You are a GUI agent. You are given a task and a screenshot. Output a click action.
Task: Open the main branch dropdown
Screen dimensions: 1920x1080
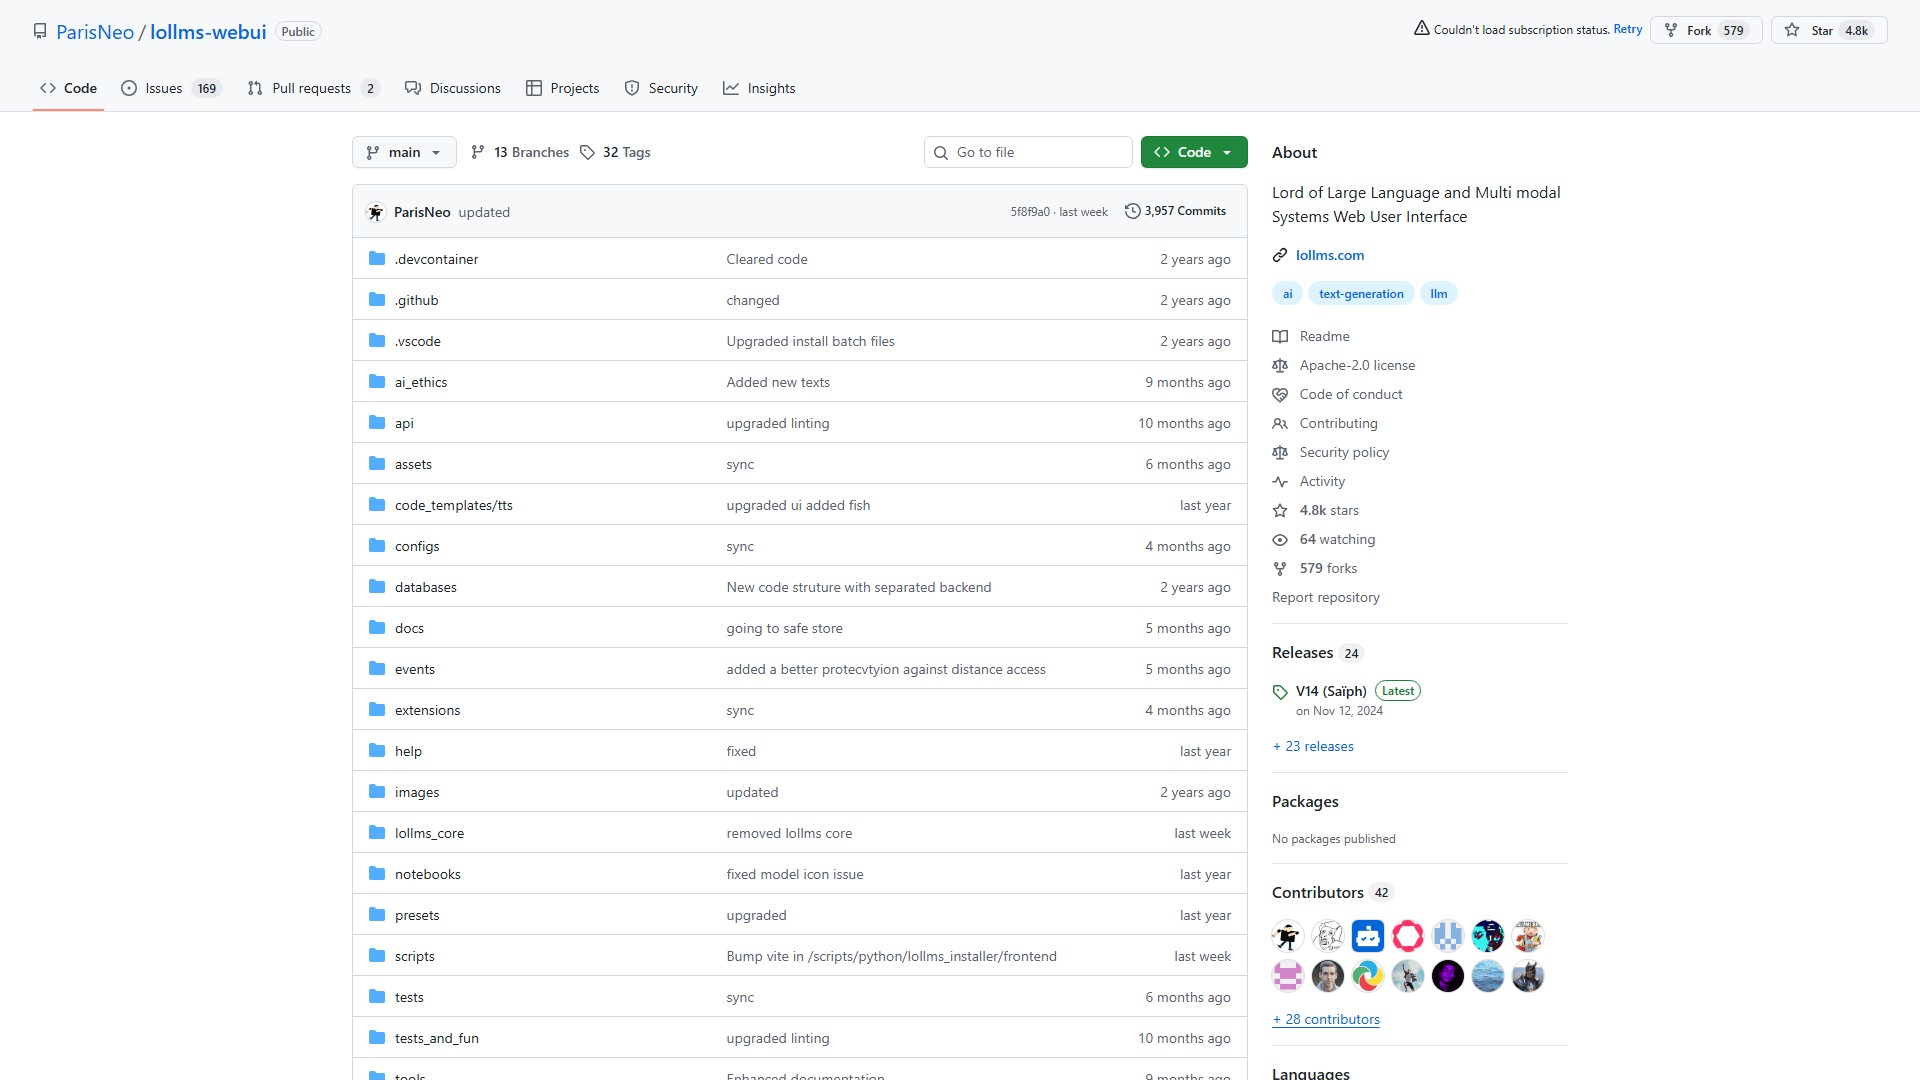pos(404,152)
